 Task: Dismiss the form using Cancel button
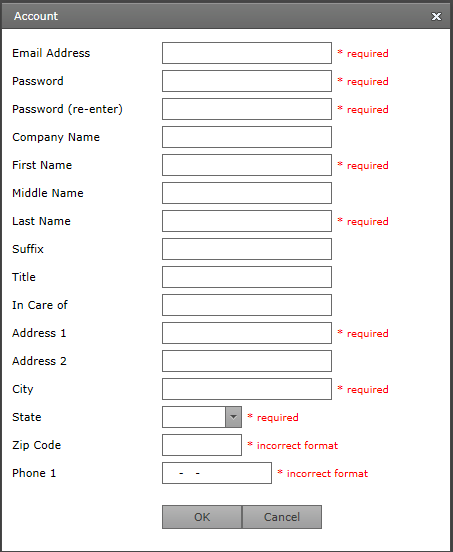pos(282,517)
